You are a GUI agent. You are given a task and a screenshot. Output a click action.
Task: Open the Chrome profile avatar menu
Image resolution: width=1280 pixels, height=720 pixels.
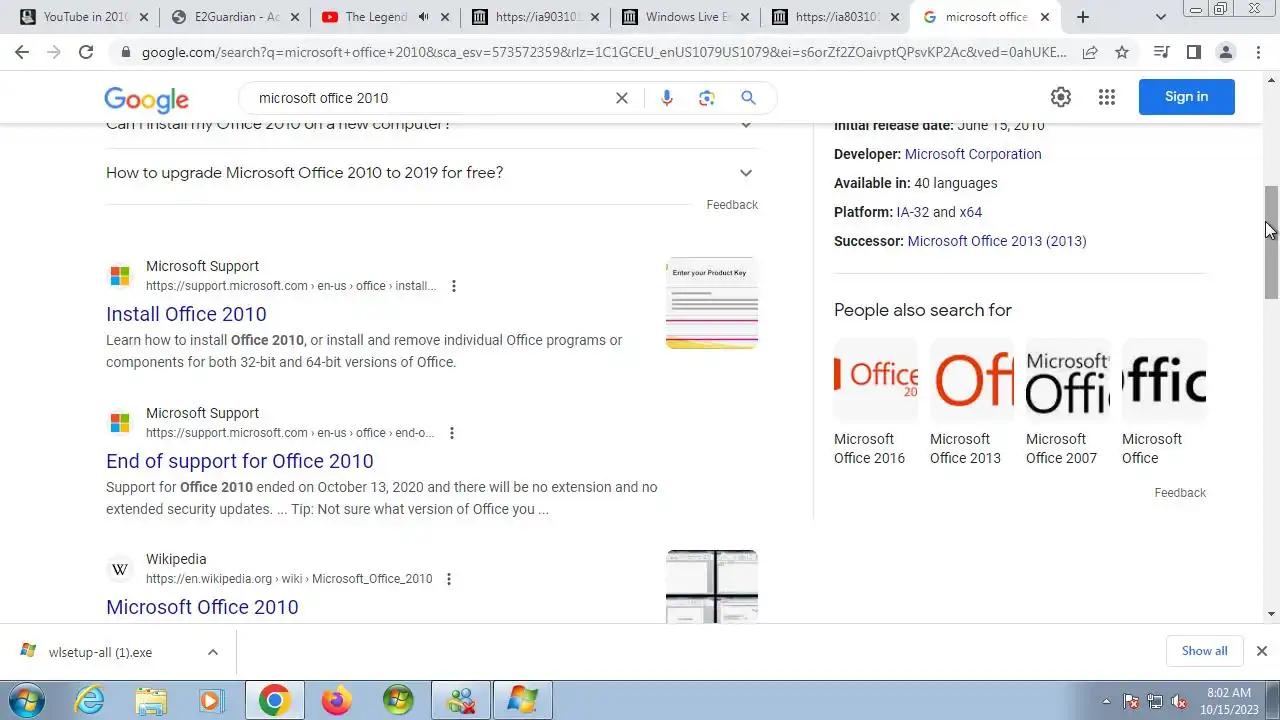pos(1226,52)
